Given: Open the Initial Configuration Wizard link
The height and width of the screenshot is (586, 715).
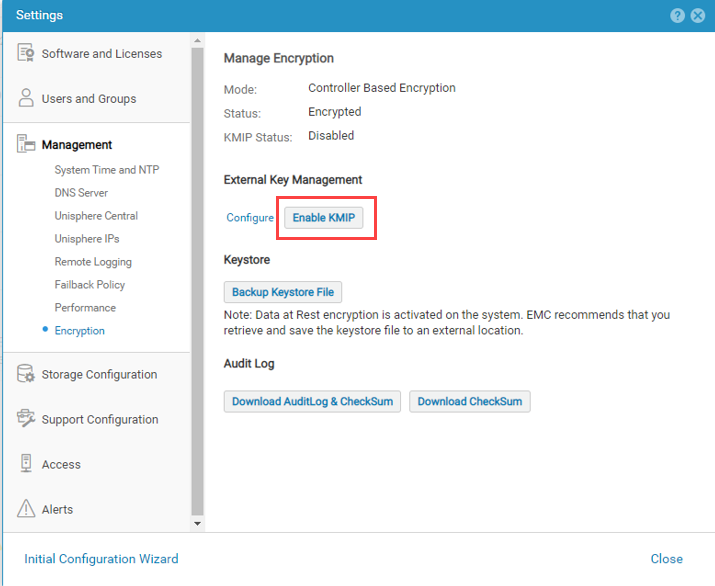Looking at the screenshot, I should coord(101,559).
